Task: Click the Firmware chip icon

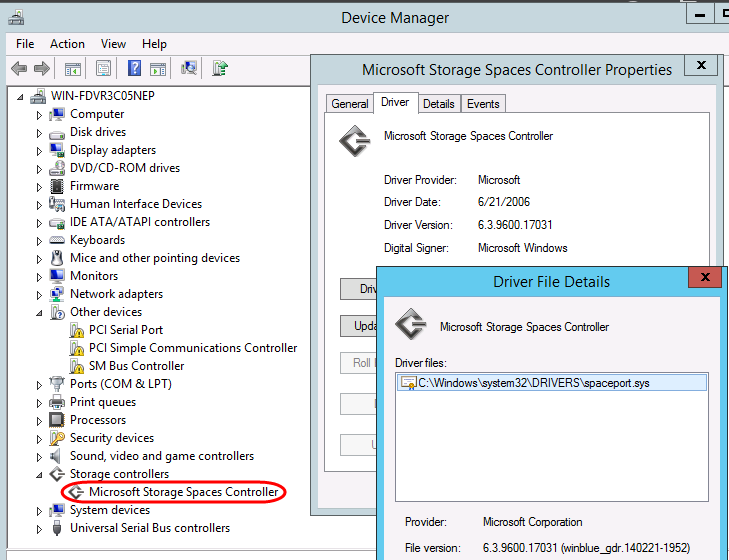Action: (x=57, y=186)
